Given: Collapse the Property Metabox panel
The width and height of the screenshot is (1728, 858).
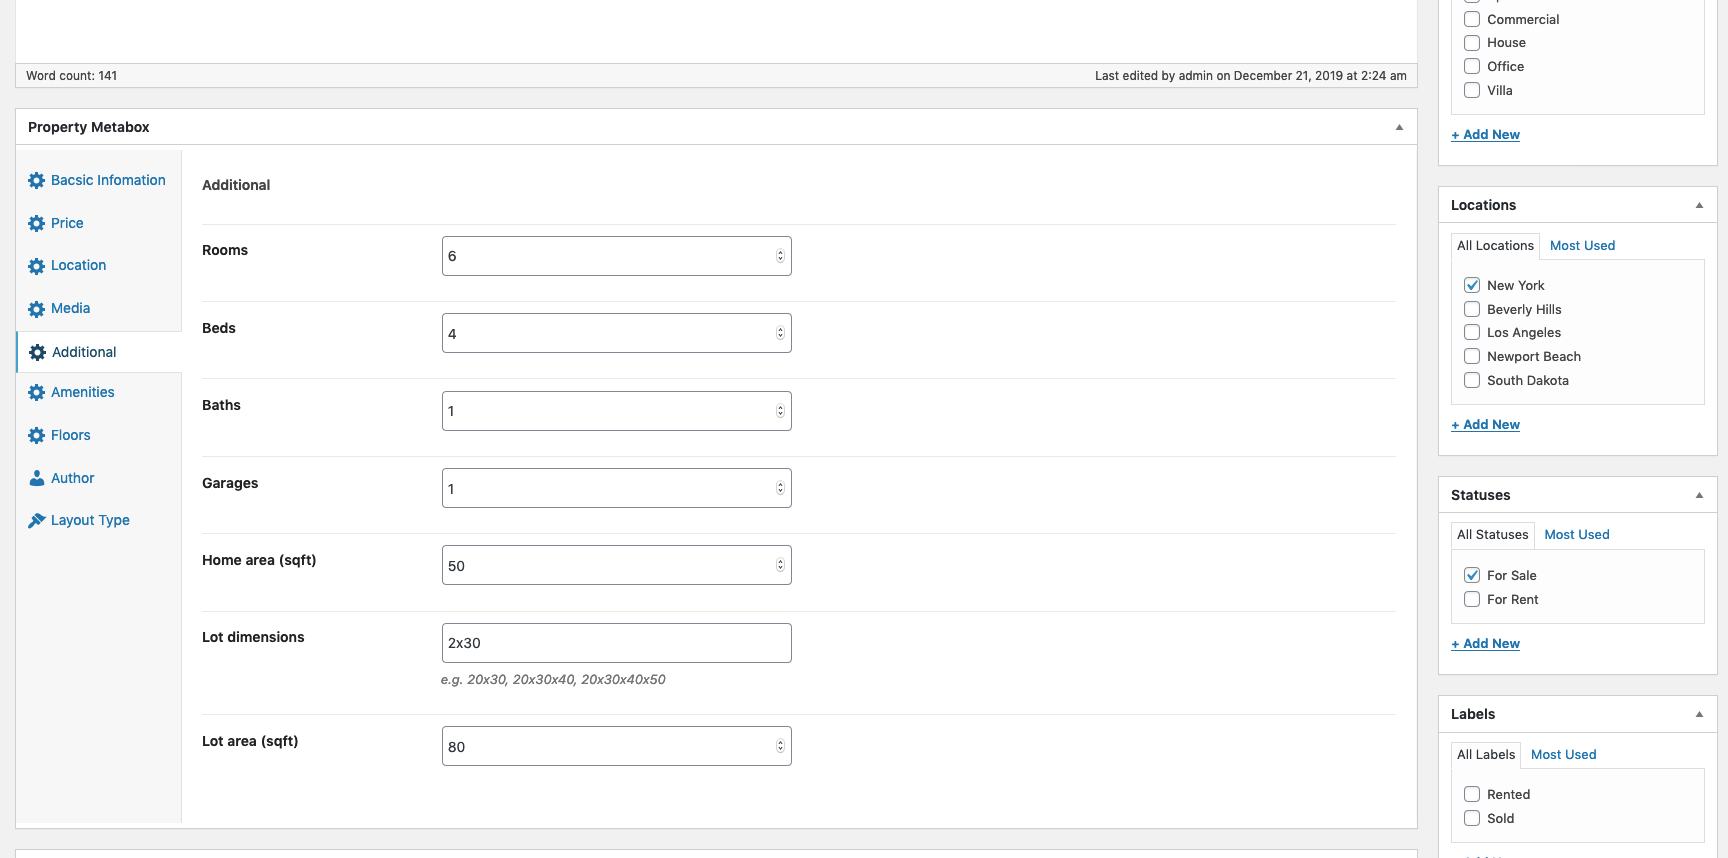Looking at the screenshot, I should (x=1399, y=127).
